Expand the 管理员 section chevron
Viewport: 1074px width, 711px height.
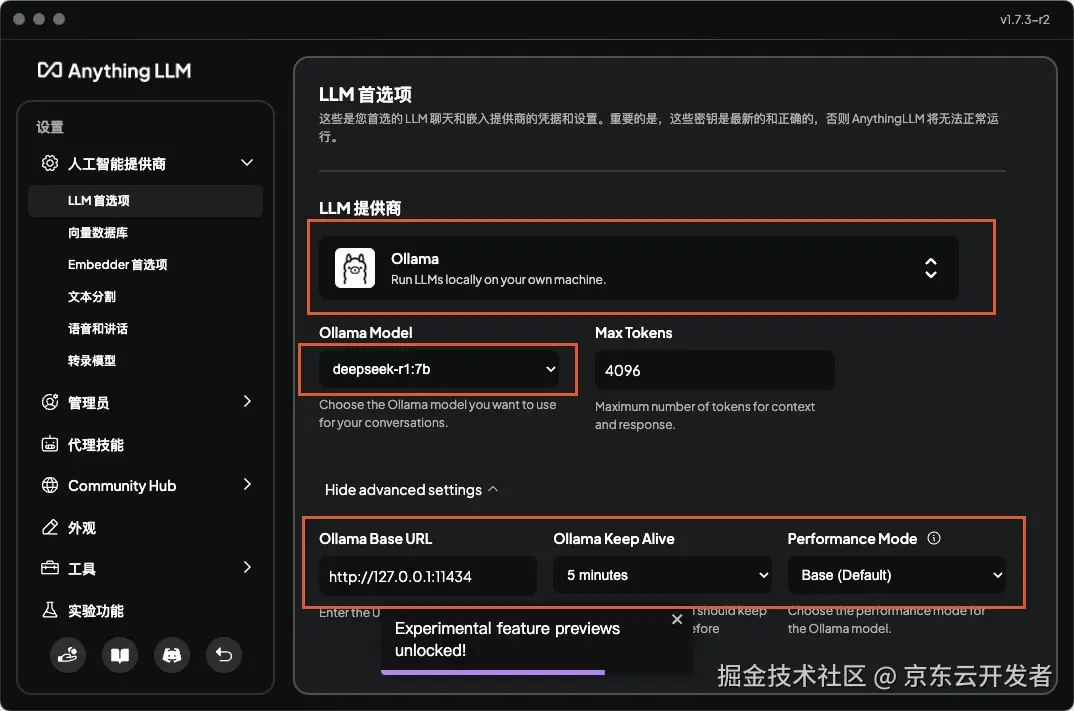coord(247,401)
